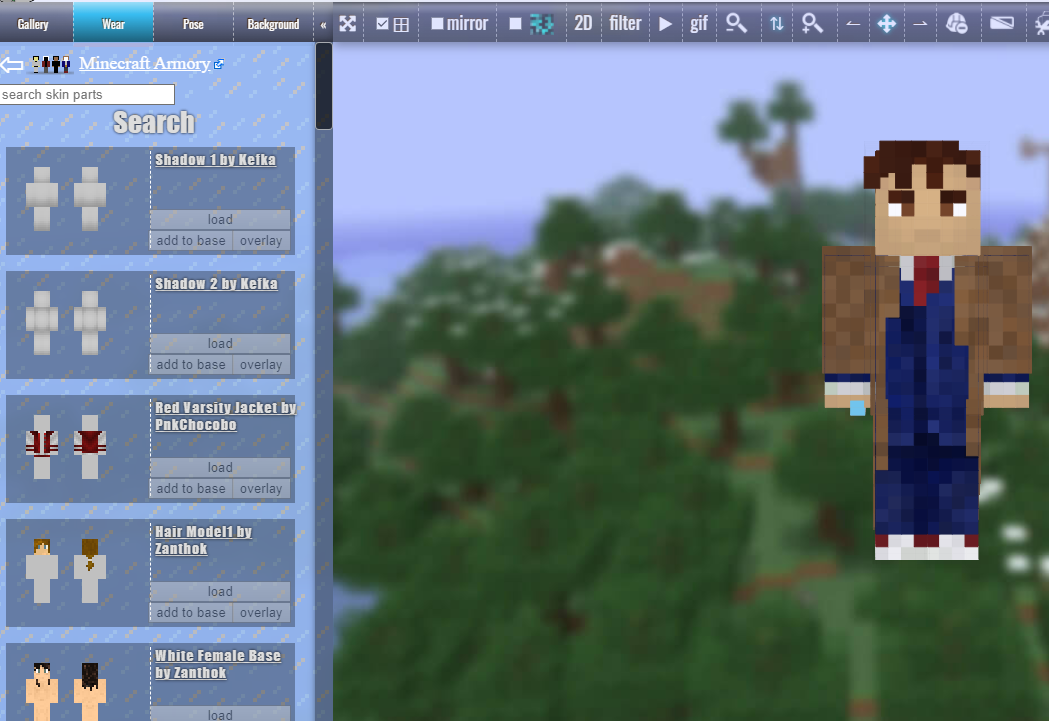Click Hair Model1 skin thumbnail
The image size is (1049, 721).
tap(66, 571)
